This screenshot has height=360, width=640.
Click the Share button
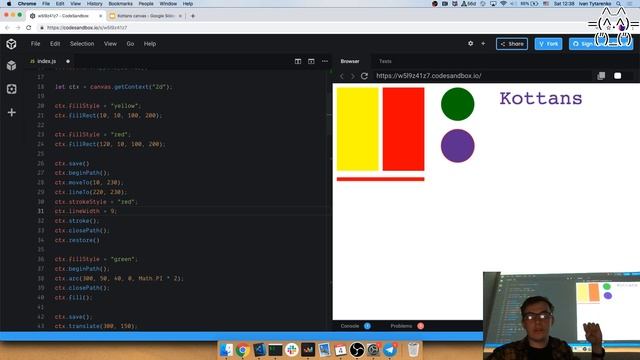point(512,44)
